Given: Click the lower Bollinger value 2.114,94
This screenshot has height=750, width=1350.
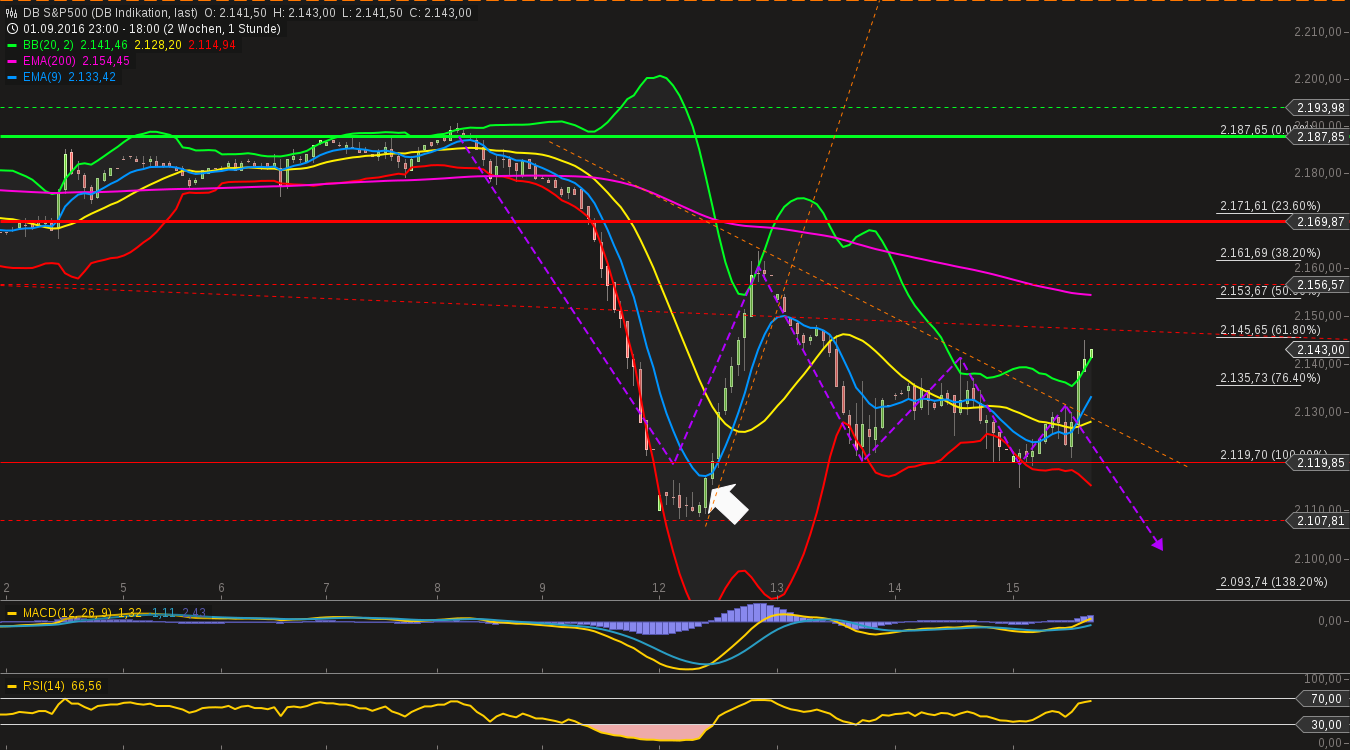Looking at the screenshot, I should pos(212,45).
